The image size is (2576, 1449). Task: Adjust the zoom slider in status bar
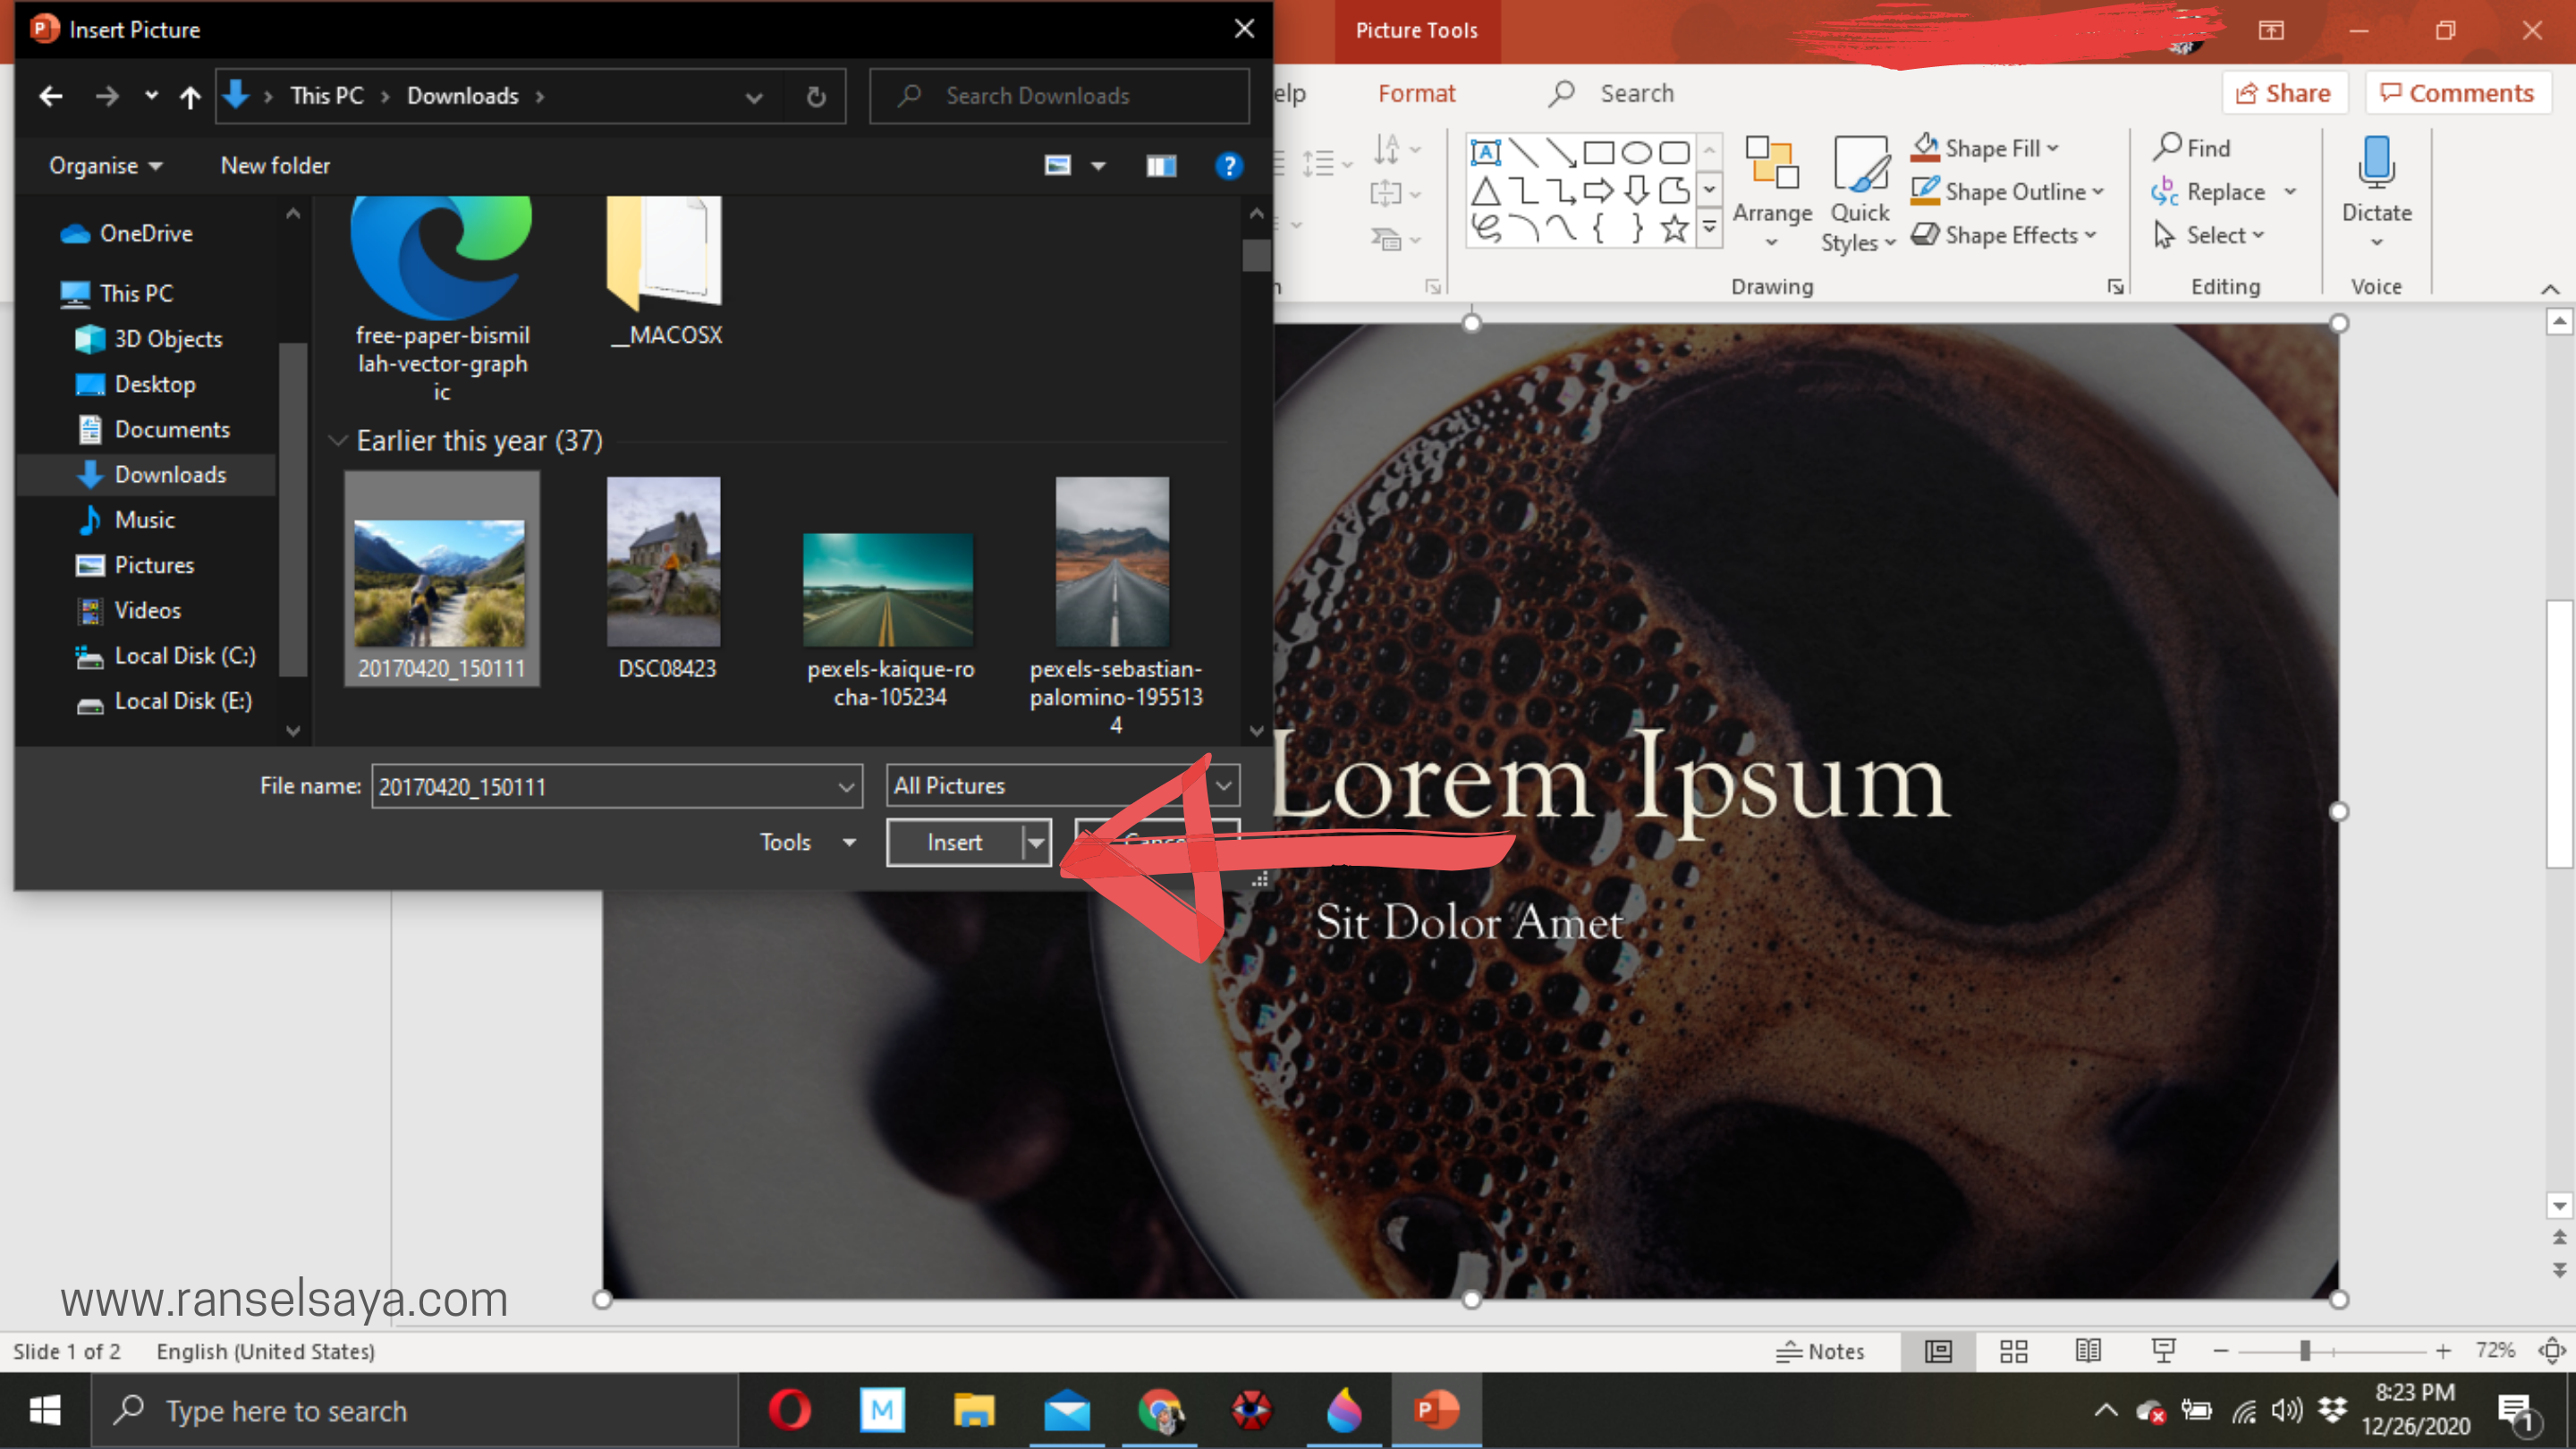click(x=2305, y=1351)
